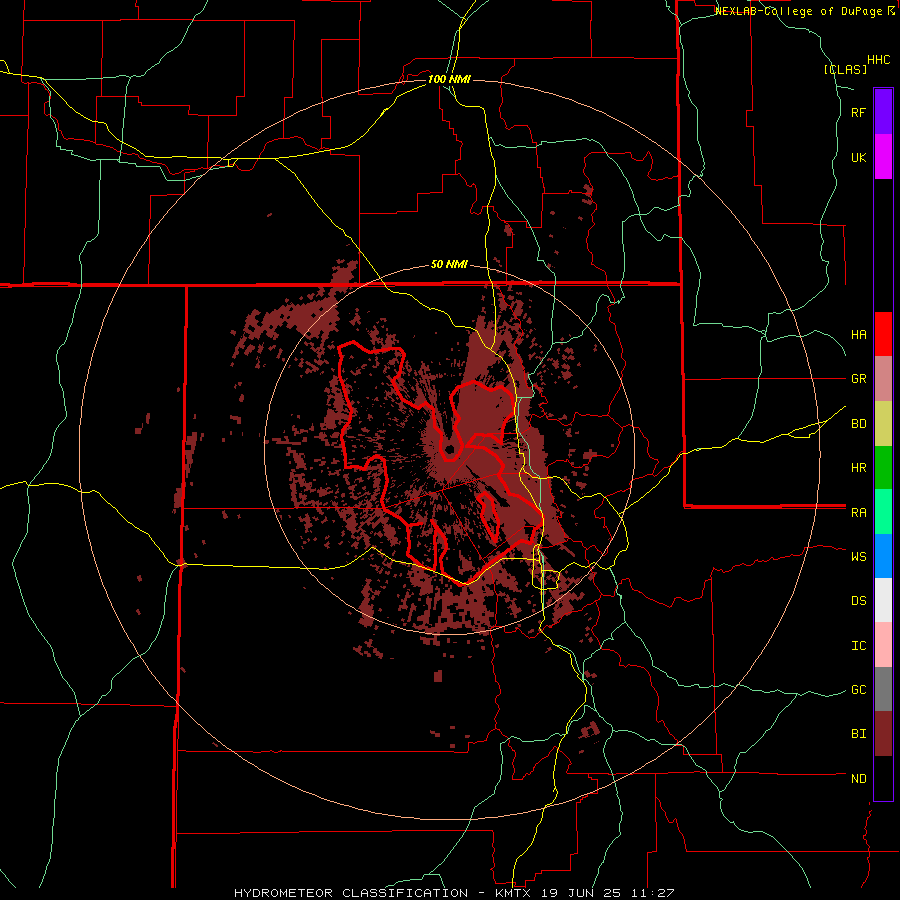Click the 100 NMI range ring label
This screenshot has width=900, height=900.
click(x=449, y=79)
